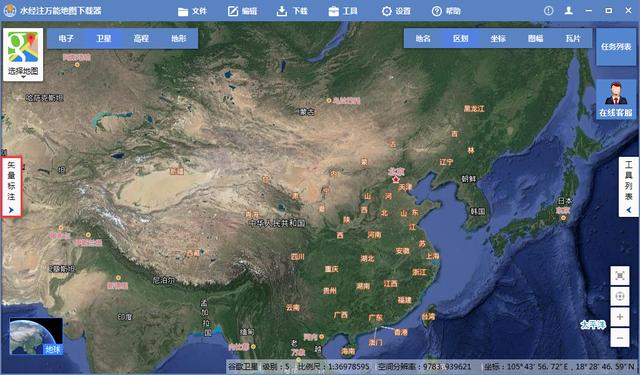Open the 下载 (Download) menu
640x375 pixels.
point(292,11)
